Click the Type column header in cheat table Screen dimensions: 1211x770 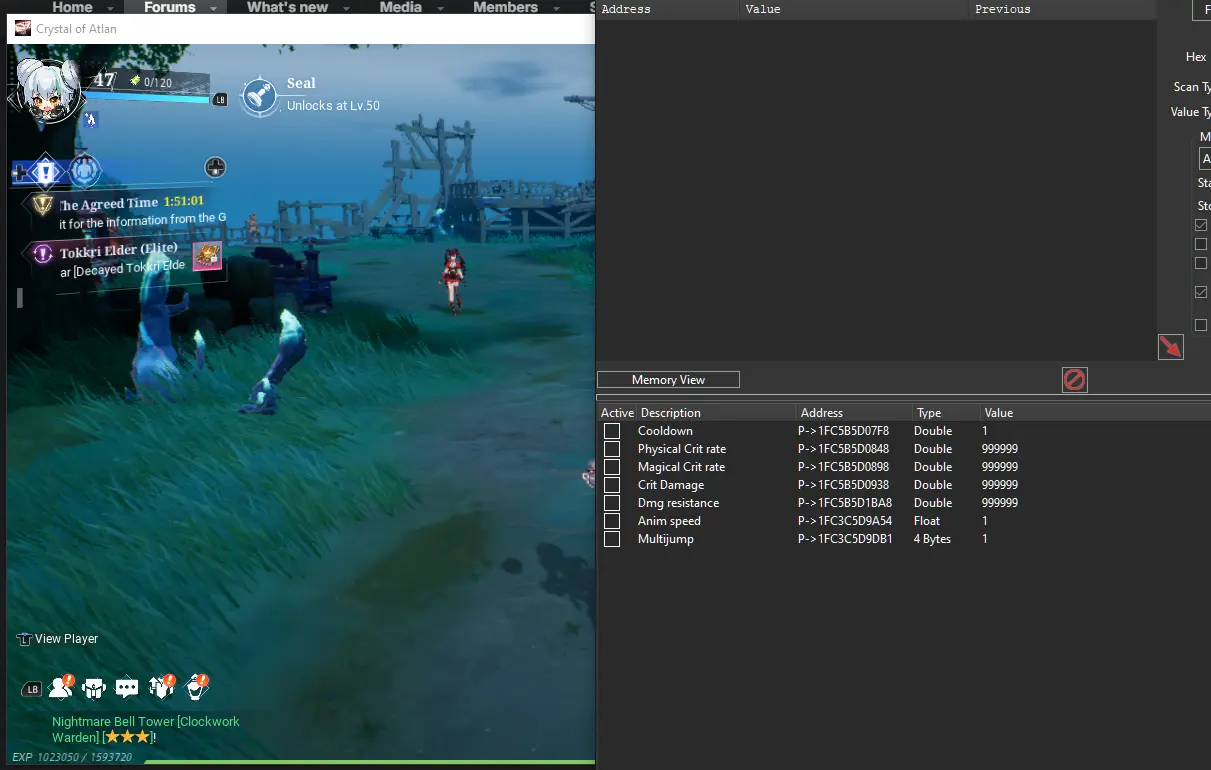click(x=946, y=413)
